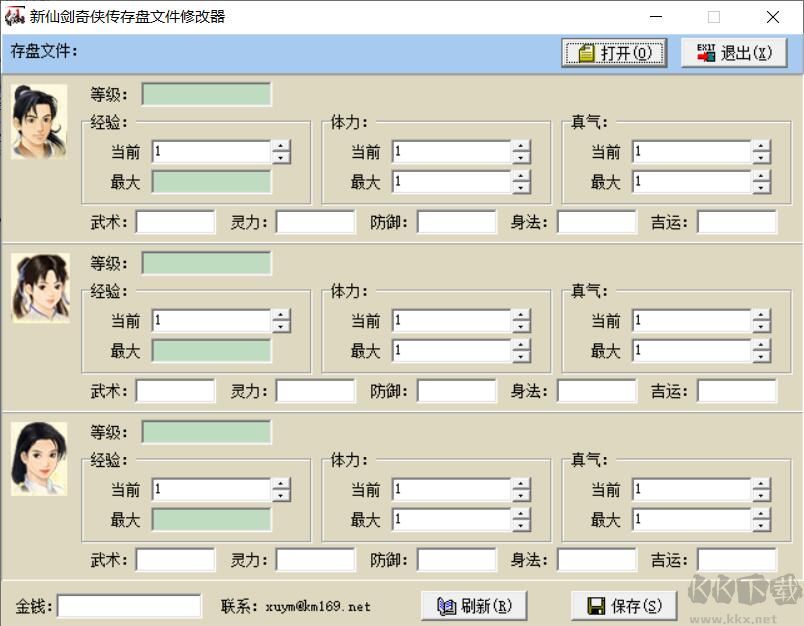Click the second character's portrait with hair ribbons
804x626 pixels.
40,288
